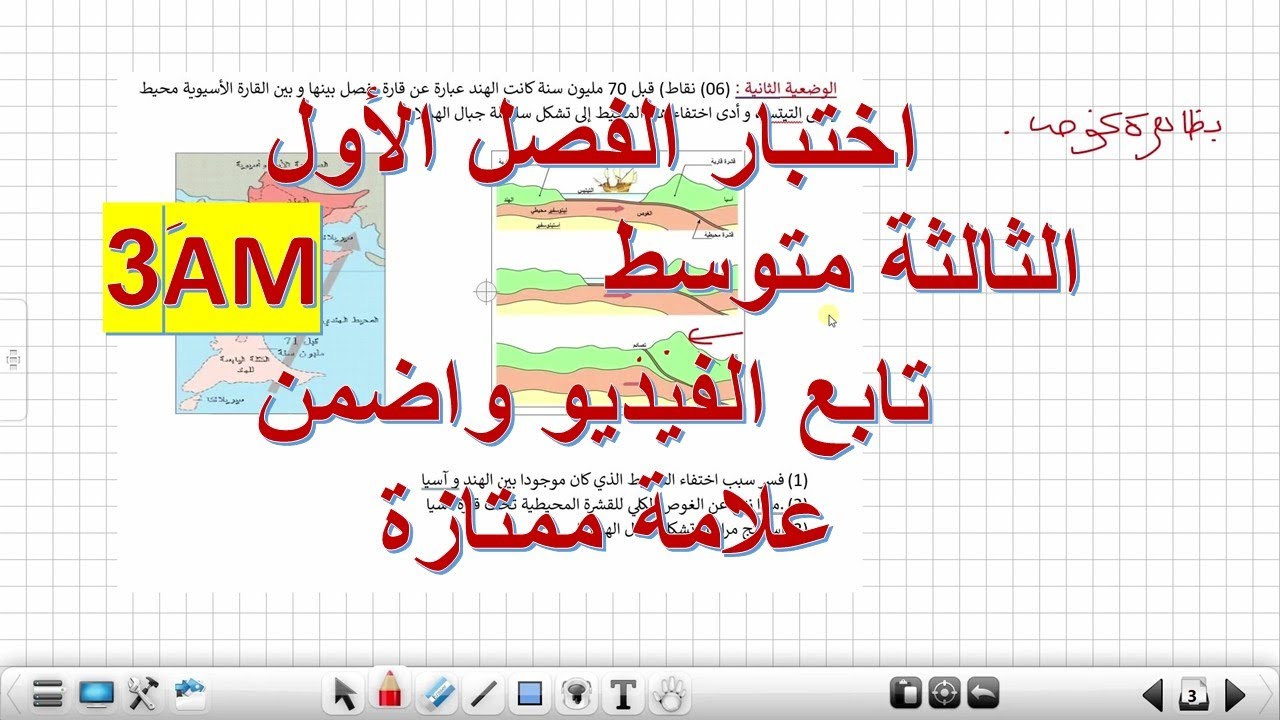This screenshot has height=720, width=1280.
Task: Open the page 3 sorter icon
Action: point(1194,693)
